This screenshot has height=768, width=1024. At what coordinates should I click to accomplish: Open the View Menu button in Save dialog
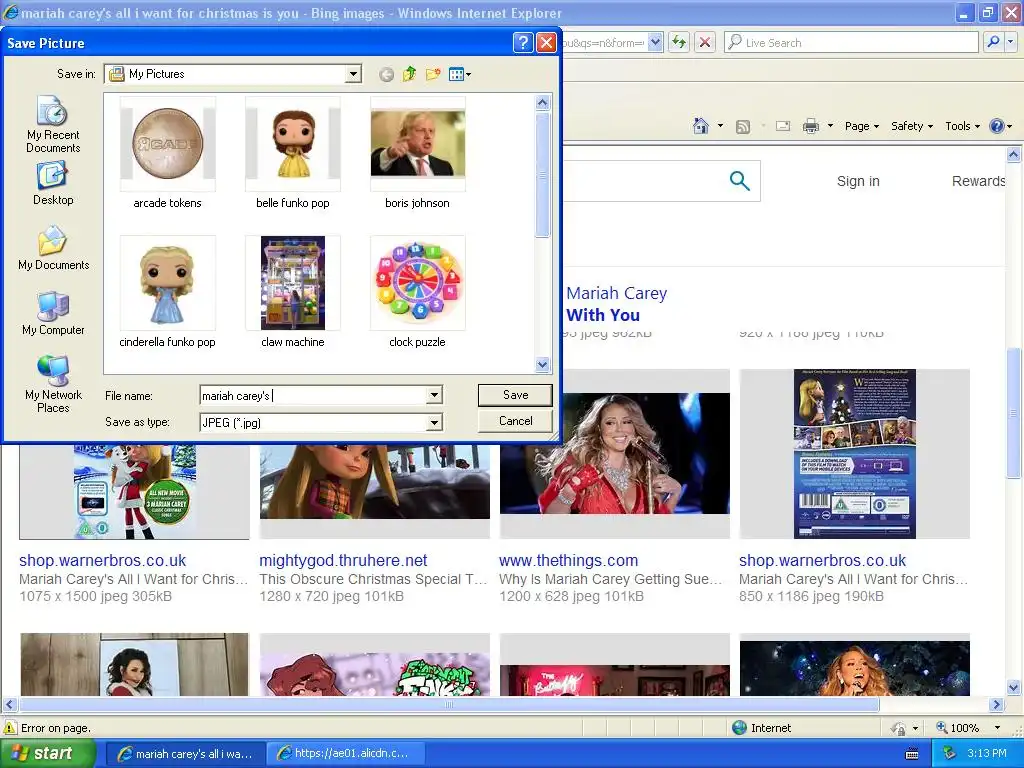tap(460, 74)
